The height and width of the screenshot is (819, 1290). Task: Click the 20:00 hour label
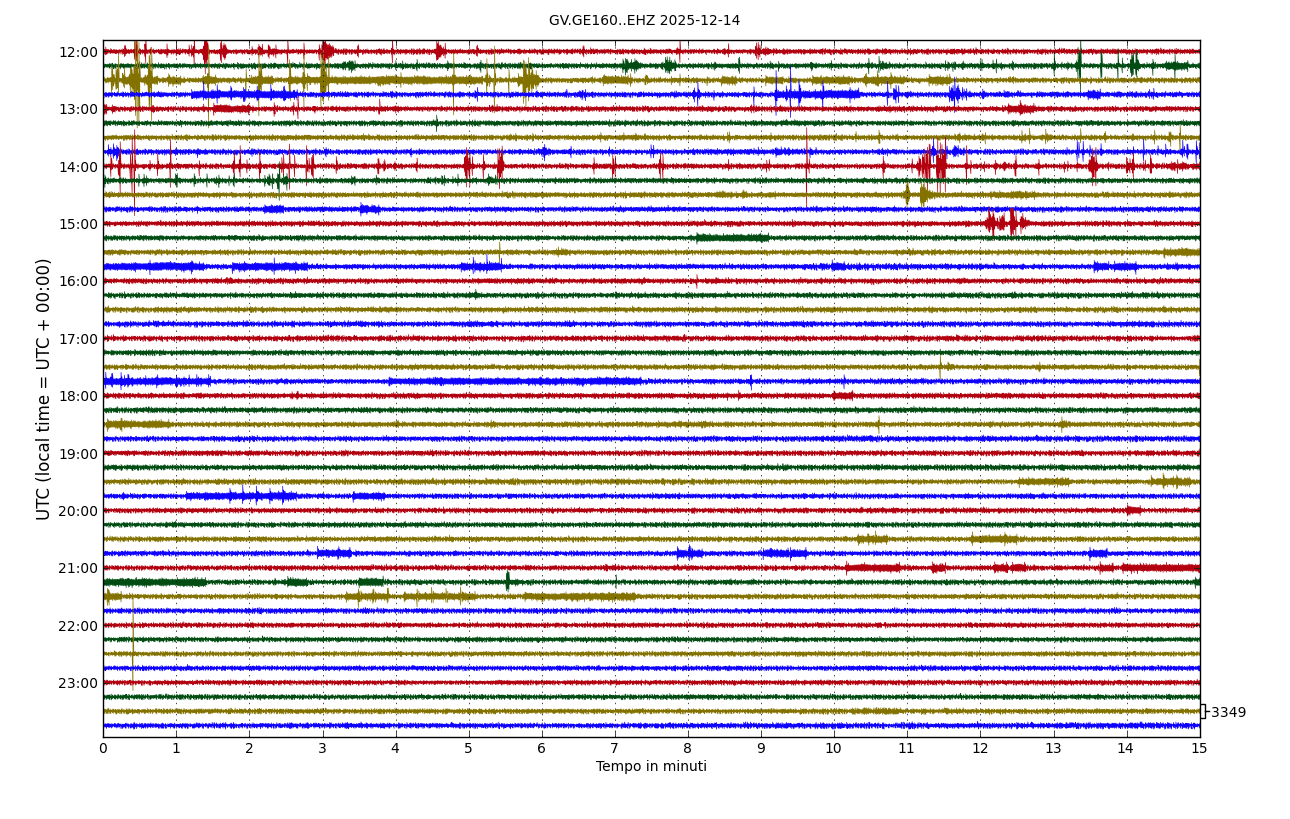[78, 511]
